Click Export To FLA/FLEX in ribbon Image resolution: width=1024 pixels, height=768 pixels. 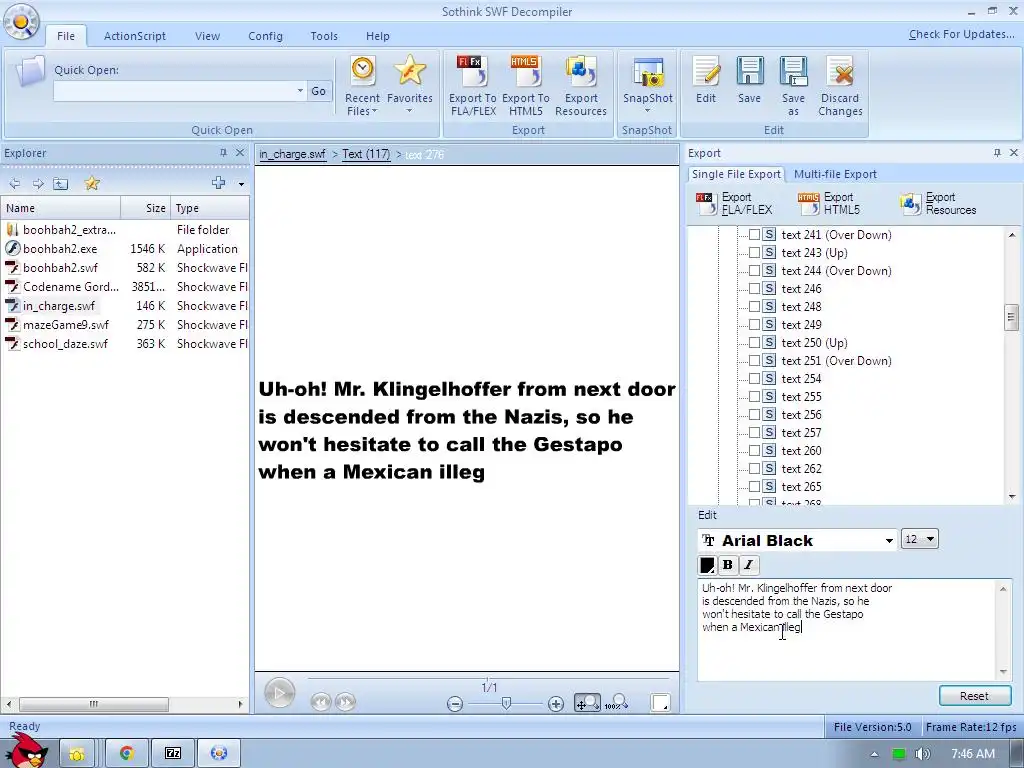(473, 87)
